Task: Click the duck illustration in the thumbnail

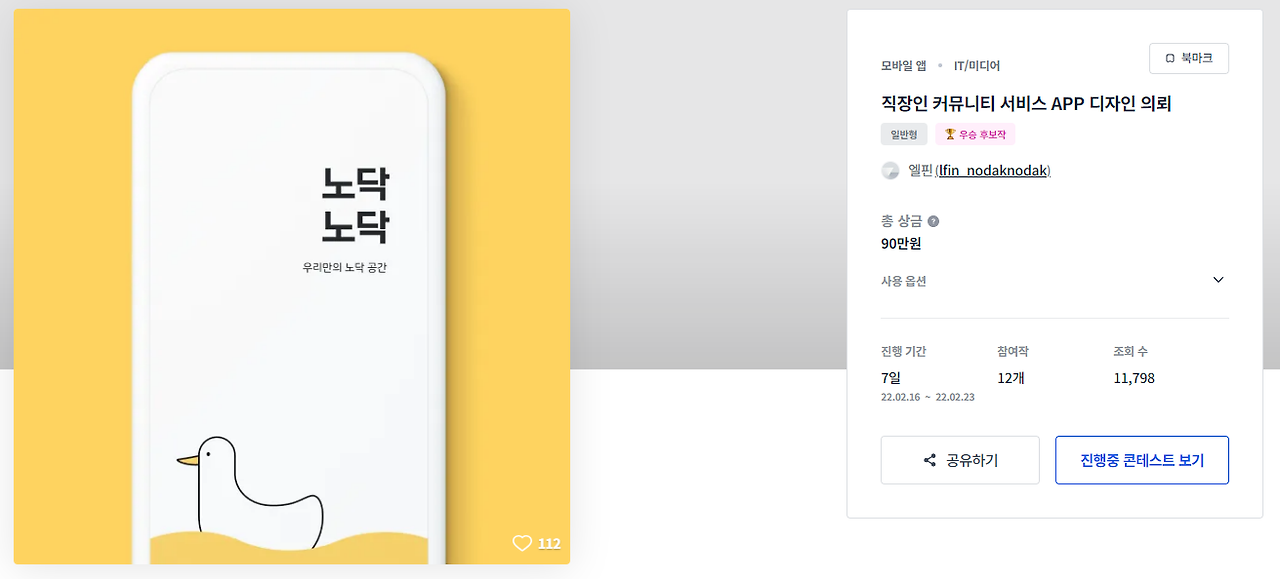Action: (251, 490)
